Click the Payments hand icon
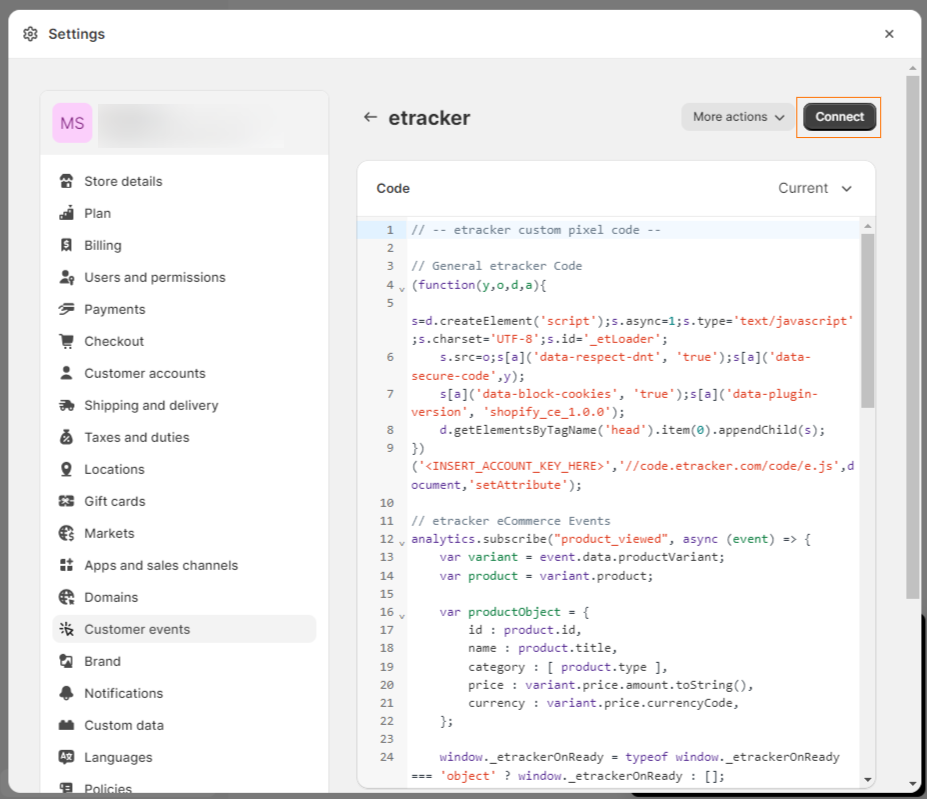The width and height of the screenshot is (927, 799). [x=66, y=309]
